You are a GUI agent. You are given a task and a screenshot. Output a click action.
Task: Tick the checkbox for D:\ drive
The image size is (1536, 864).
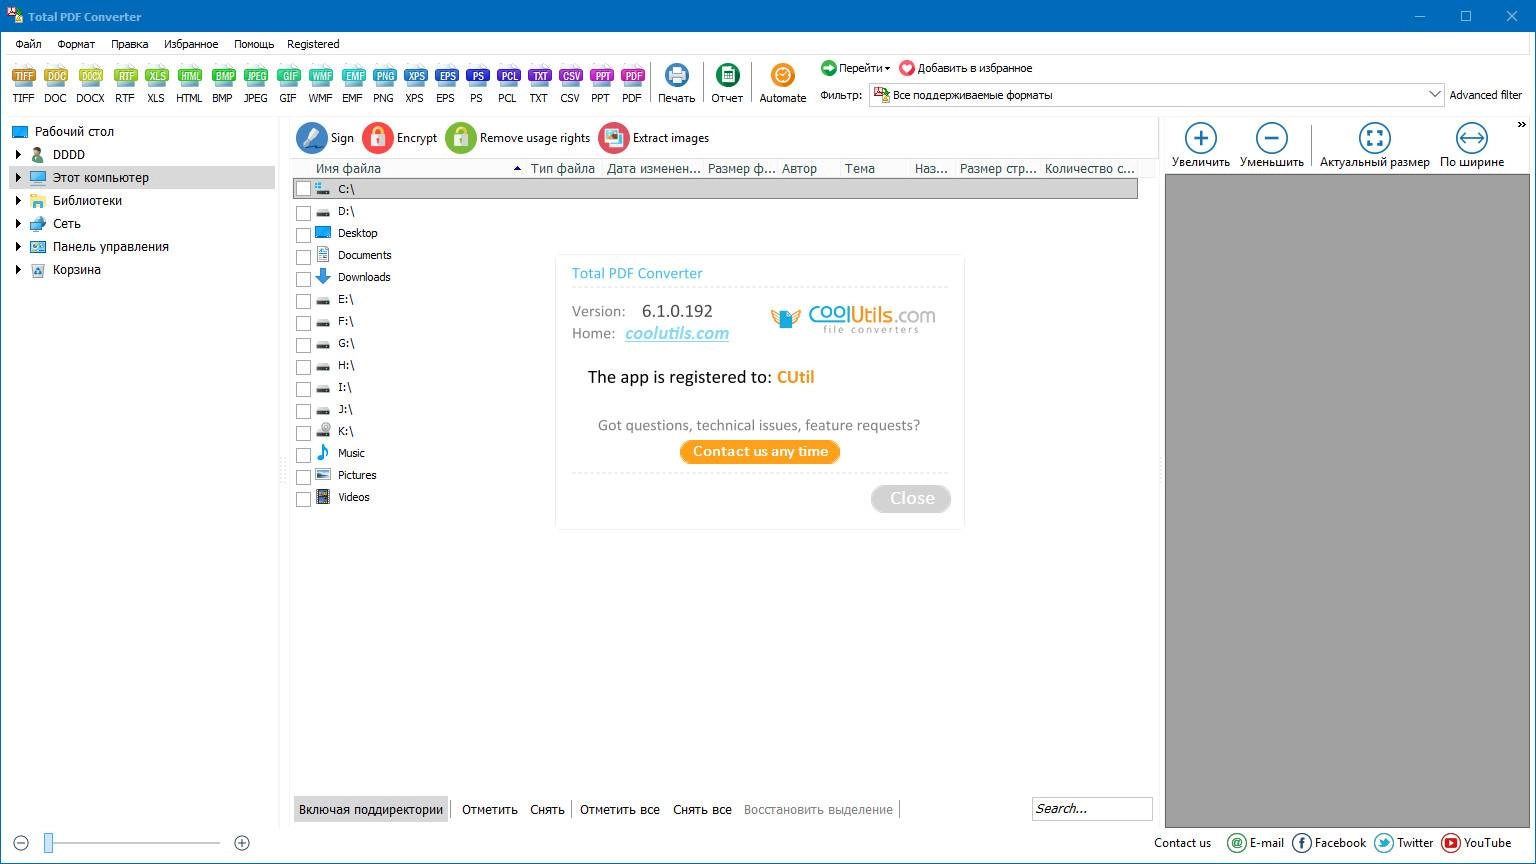pos(303,213)
